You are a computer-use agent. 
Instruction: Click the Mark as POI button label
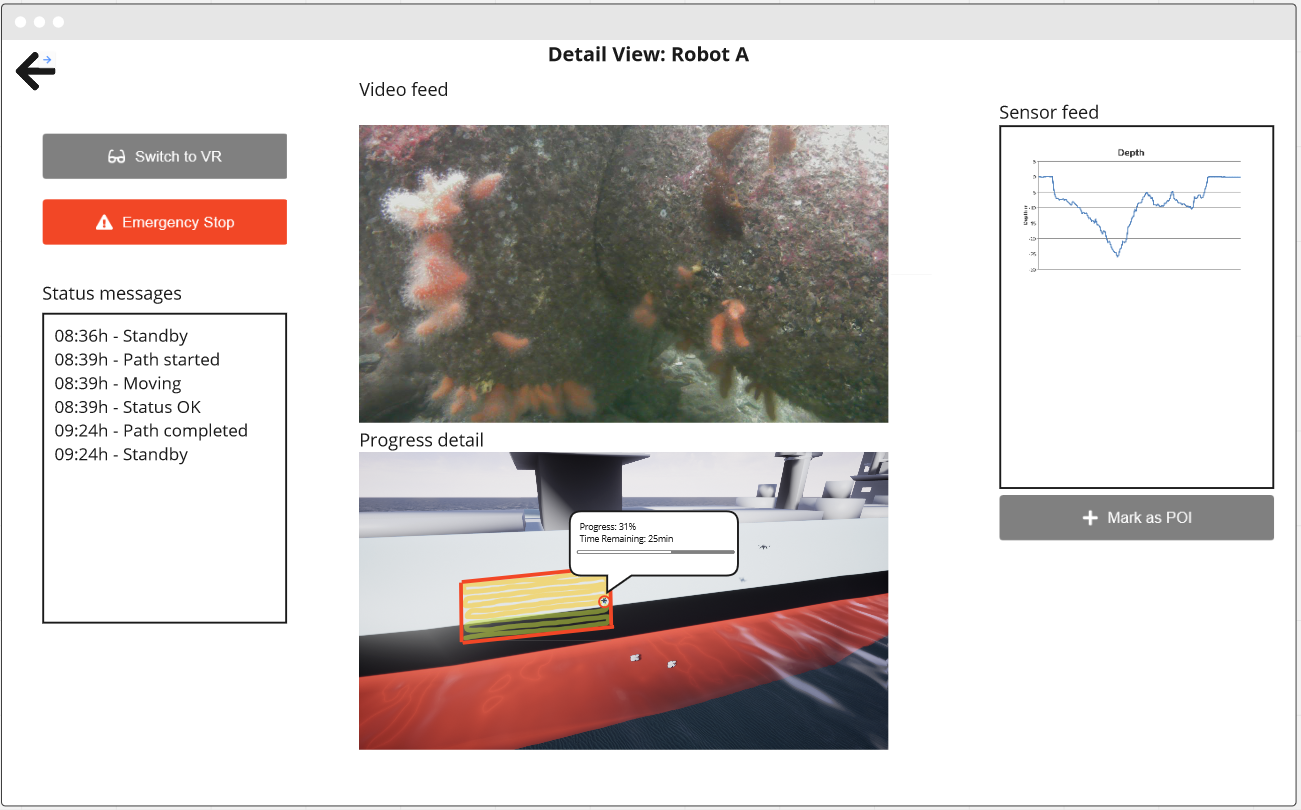(1149, 518)
